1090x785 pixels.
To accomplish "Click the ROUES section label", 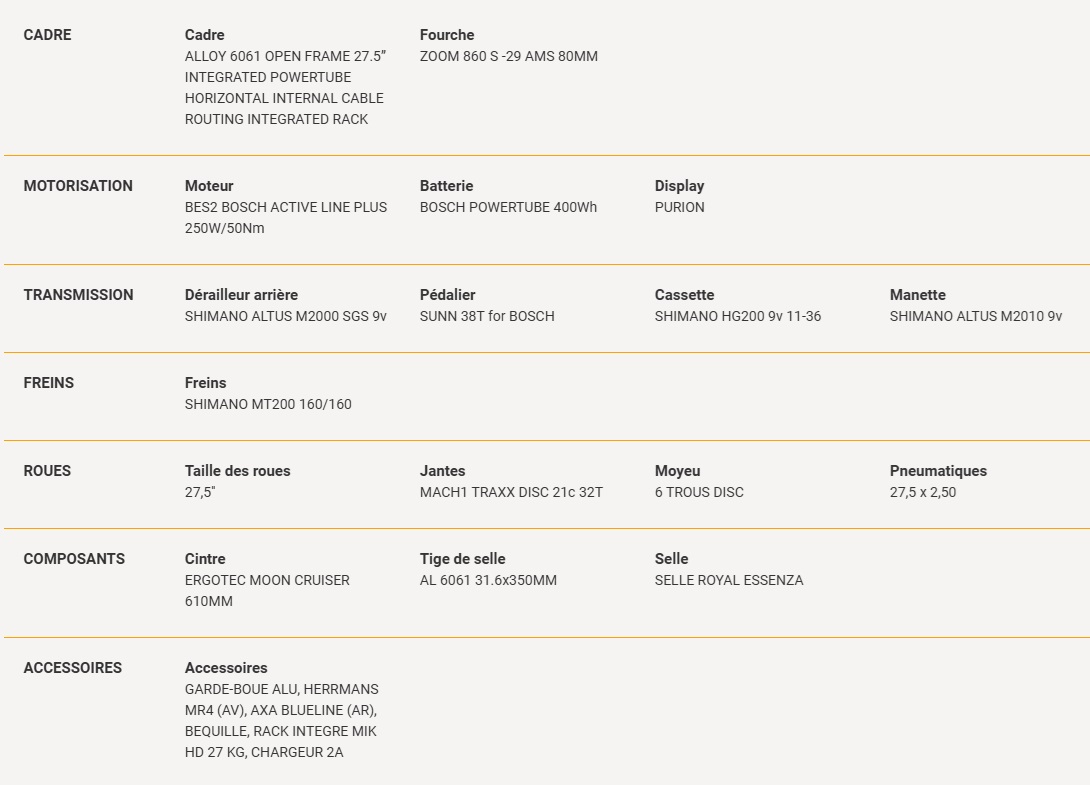I will pos(47,471).
